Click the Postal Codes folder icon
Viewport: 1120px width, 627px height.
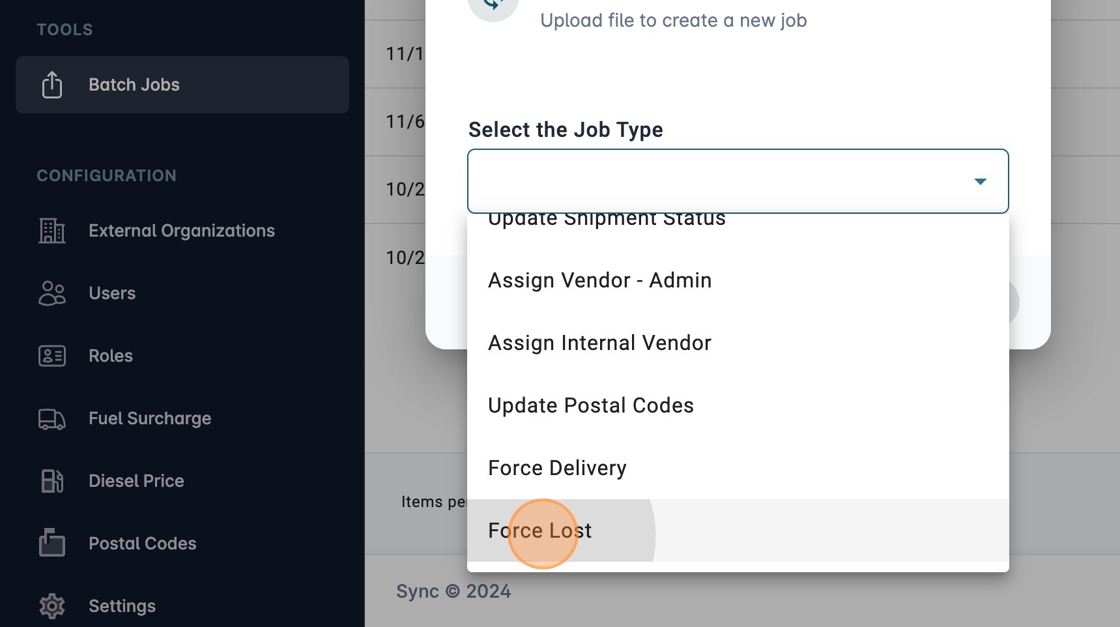click(x=52, y=543)
